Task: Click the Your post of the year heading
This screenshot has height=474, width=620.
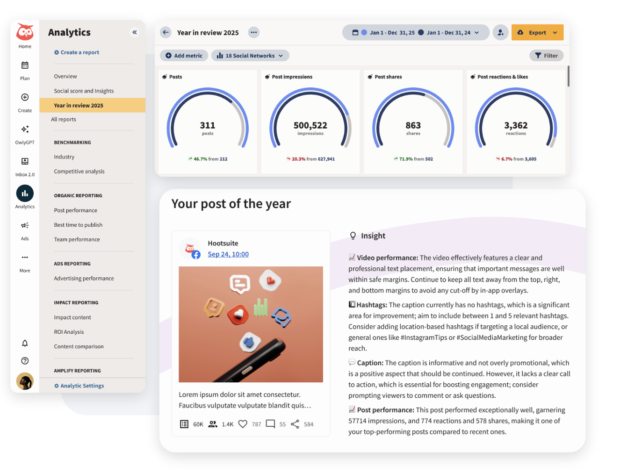Action: tap(231, 204)
